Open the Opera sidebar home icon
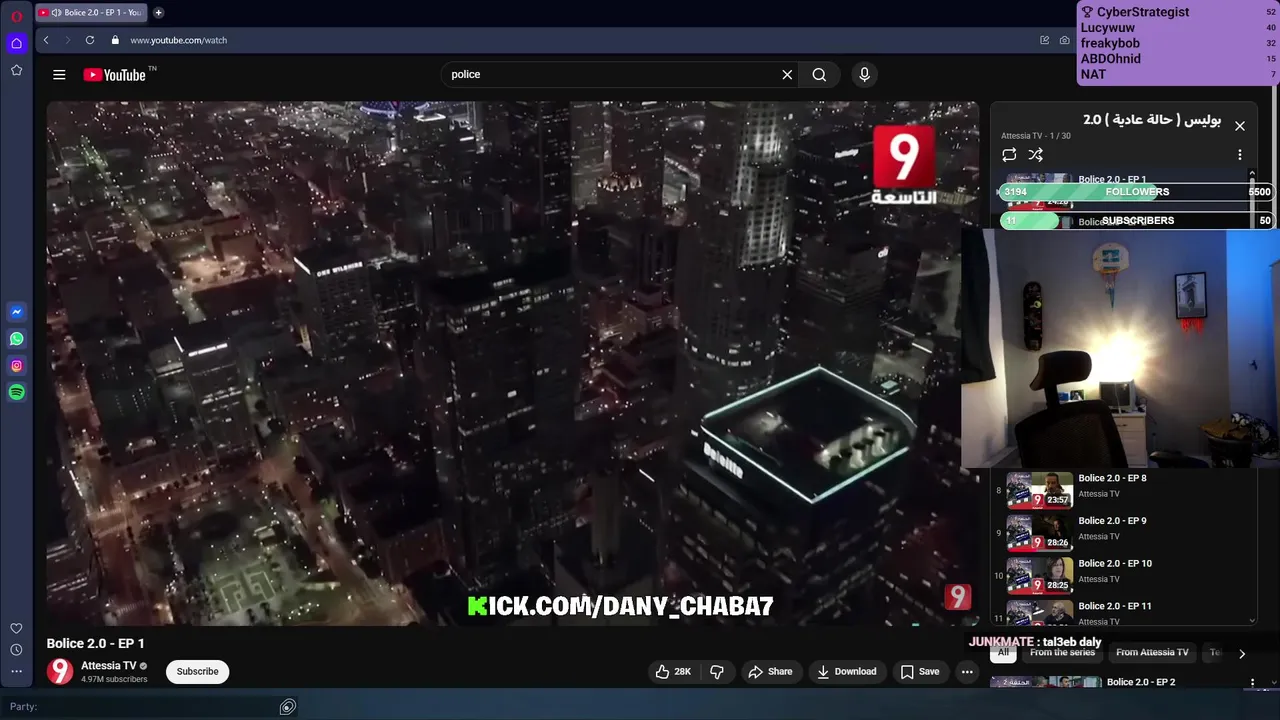 [16, 43]
